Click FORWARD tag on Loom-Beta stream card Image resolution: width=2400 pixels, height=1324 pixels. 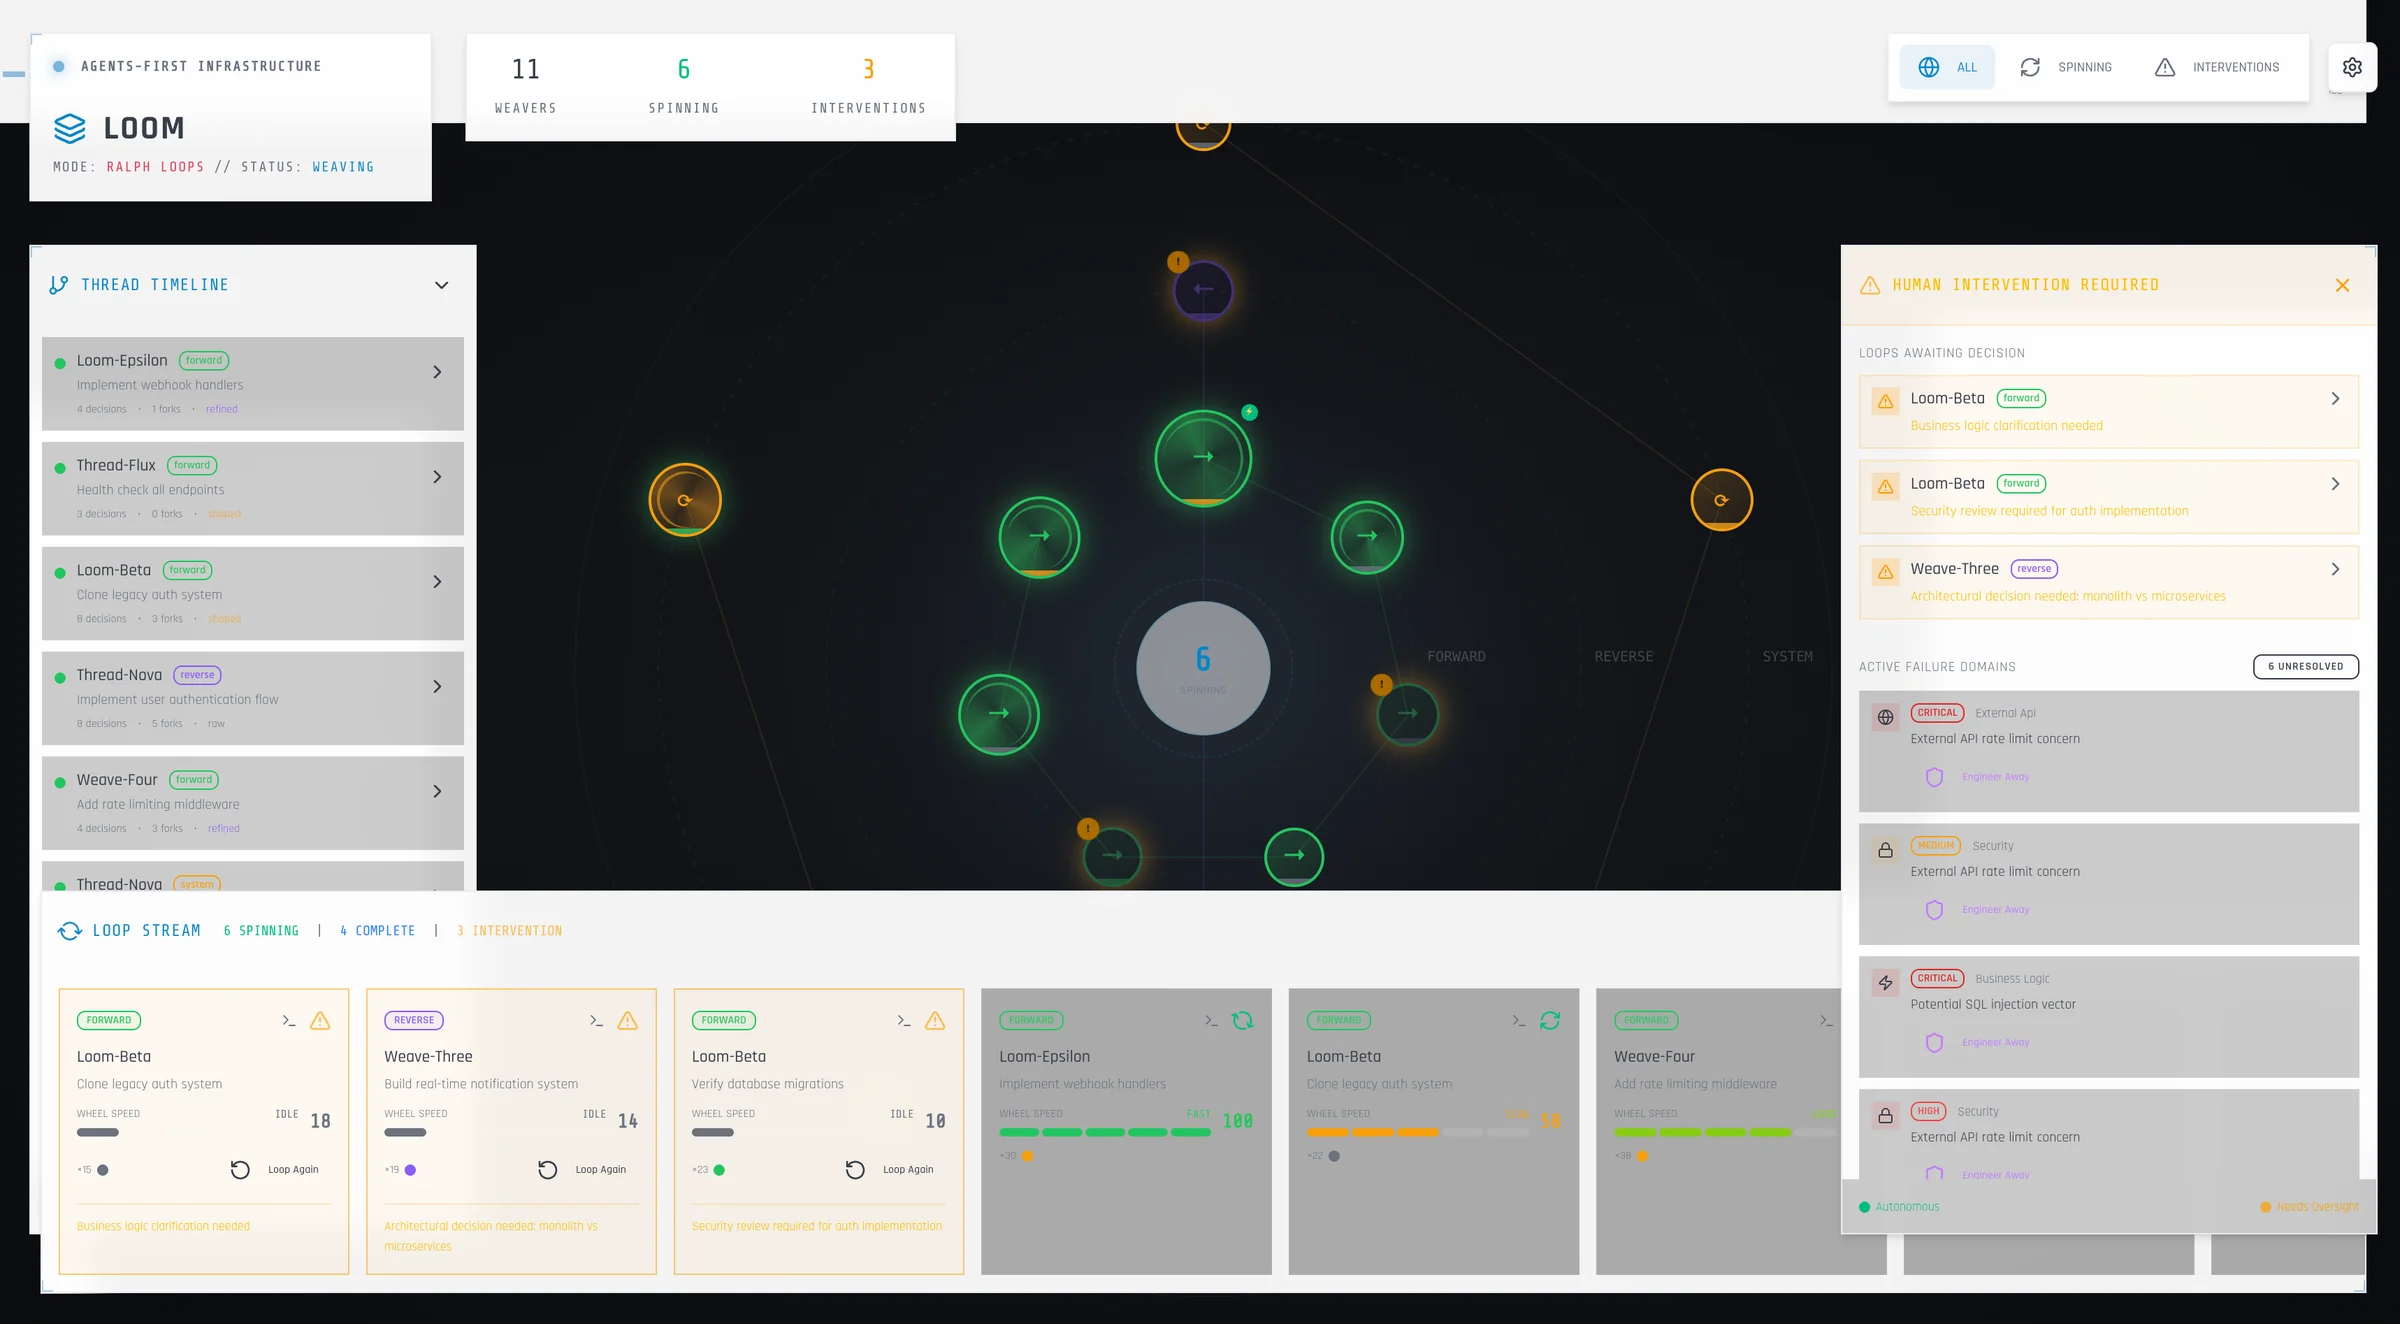(x=108, y=1021)
